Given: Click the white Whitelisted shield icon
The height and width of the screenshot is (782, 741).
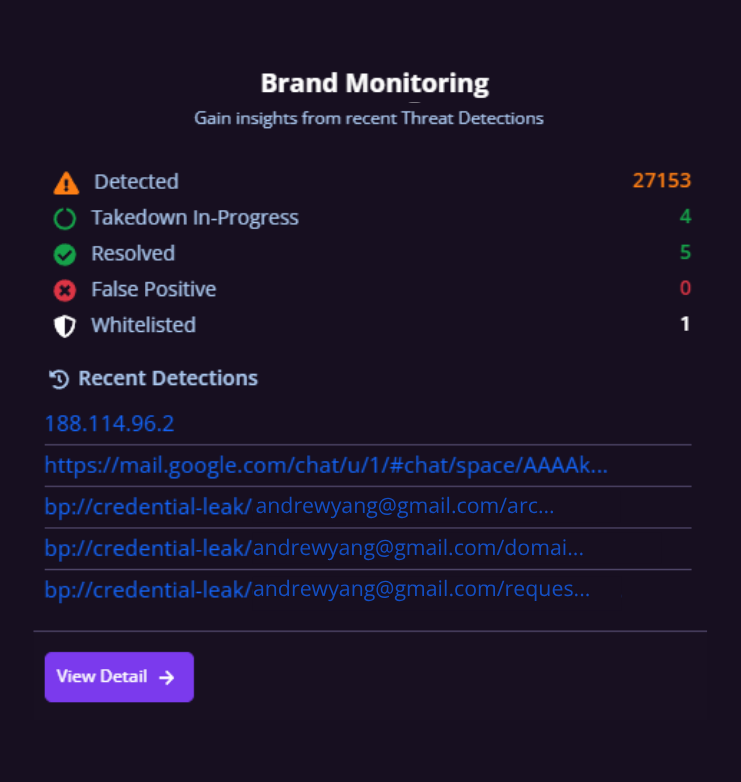Looking at the screenshot, I should pyautogui.click(x=65, y=326).
